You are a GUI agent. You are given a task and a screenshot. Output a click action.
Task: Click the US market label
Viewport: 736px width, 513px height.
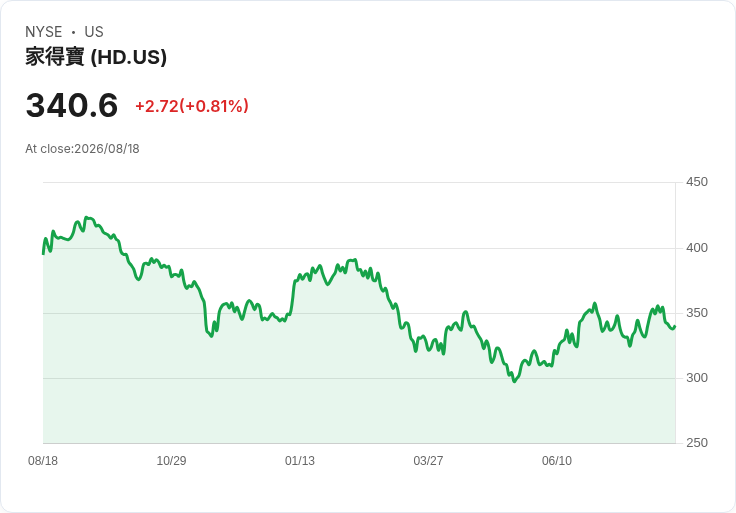point(94,32)
